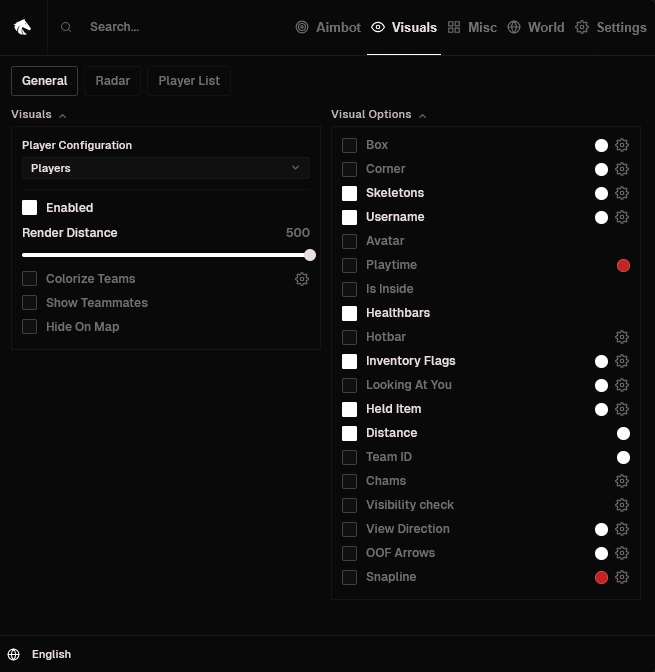Disable the Distance checkbox

click(x=349, y=433)
